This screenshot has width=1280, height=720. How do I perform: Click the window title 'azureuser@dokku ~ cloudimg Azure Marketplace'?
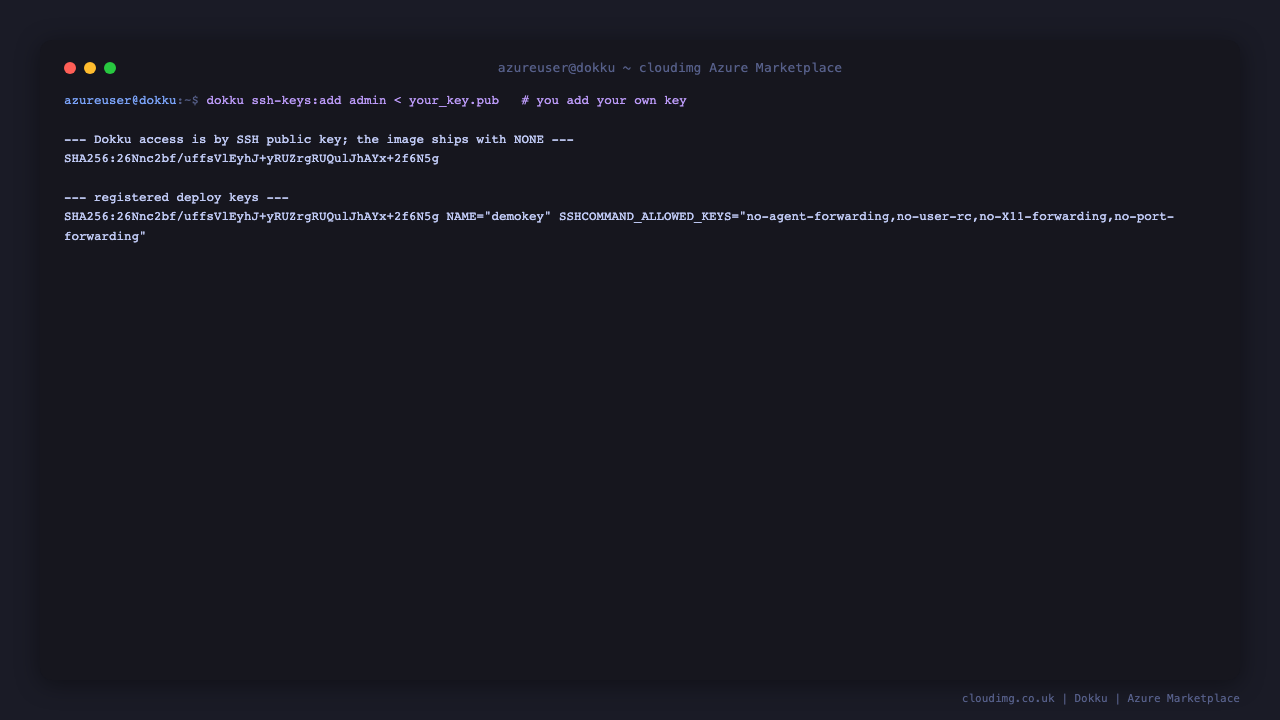[x=670, y=68]
